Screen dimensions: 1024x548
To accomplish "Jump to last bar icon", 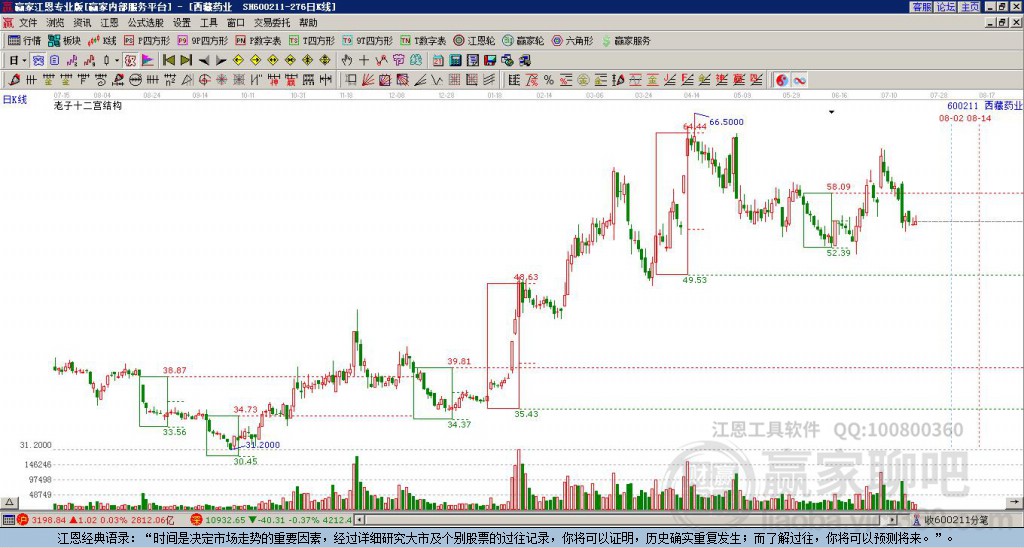I will coord(186,61).
